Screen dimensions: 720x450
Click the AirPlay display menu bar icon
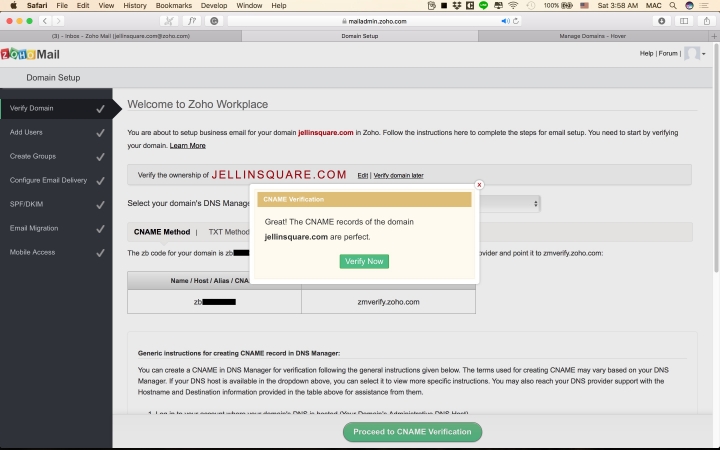(498, 6)
